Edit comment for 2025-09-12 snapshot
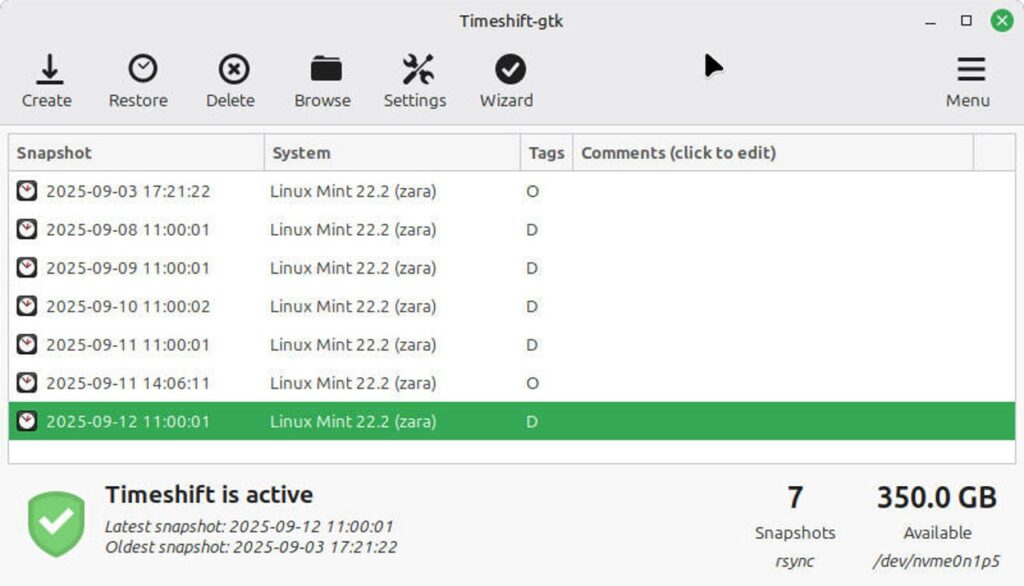The image size is (1024, 586). 772,422
